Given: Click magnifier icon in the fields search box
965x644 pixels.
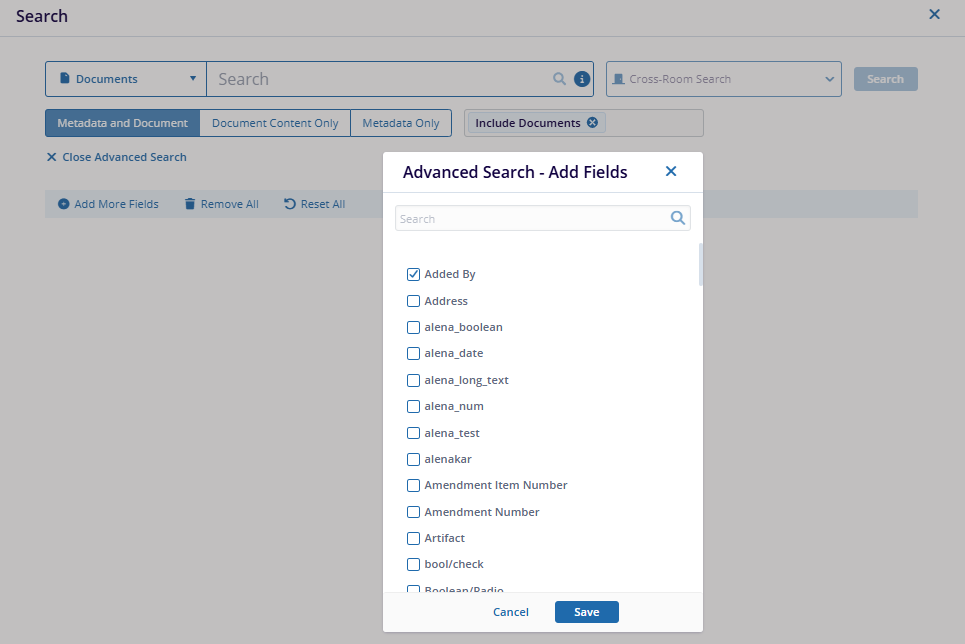Looking at the screenshot, I should (x=678, y=218).
